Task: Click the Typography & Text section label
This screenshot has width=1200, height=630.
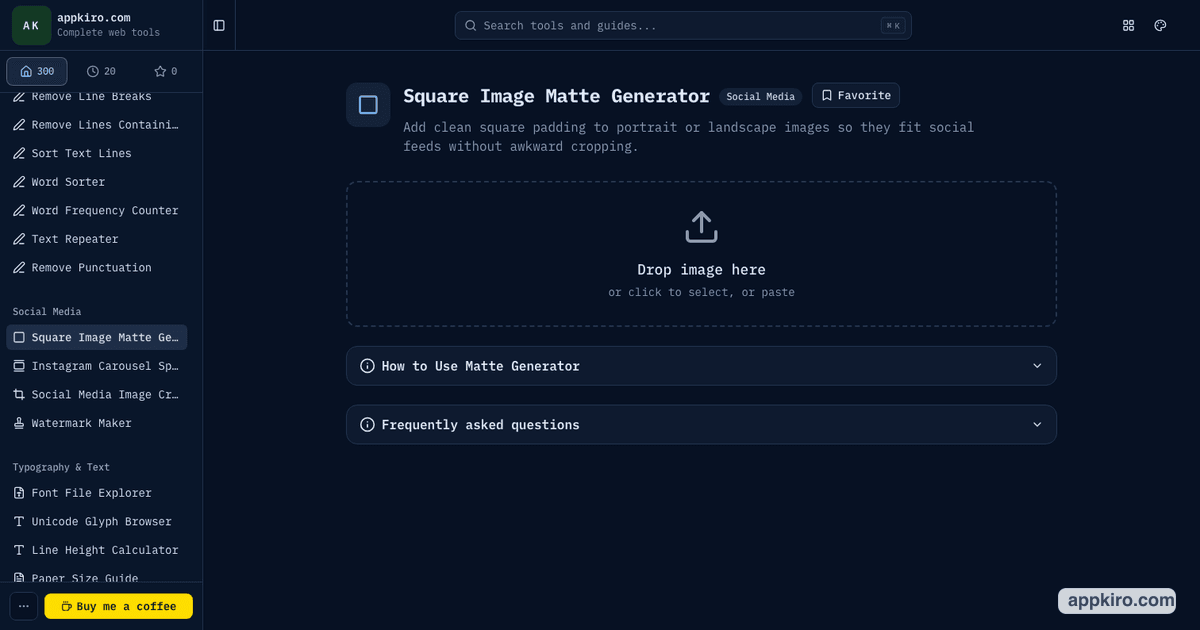Action: click(x=61, y=467)
